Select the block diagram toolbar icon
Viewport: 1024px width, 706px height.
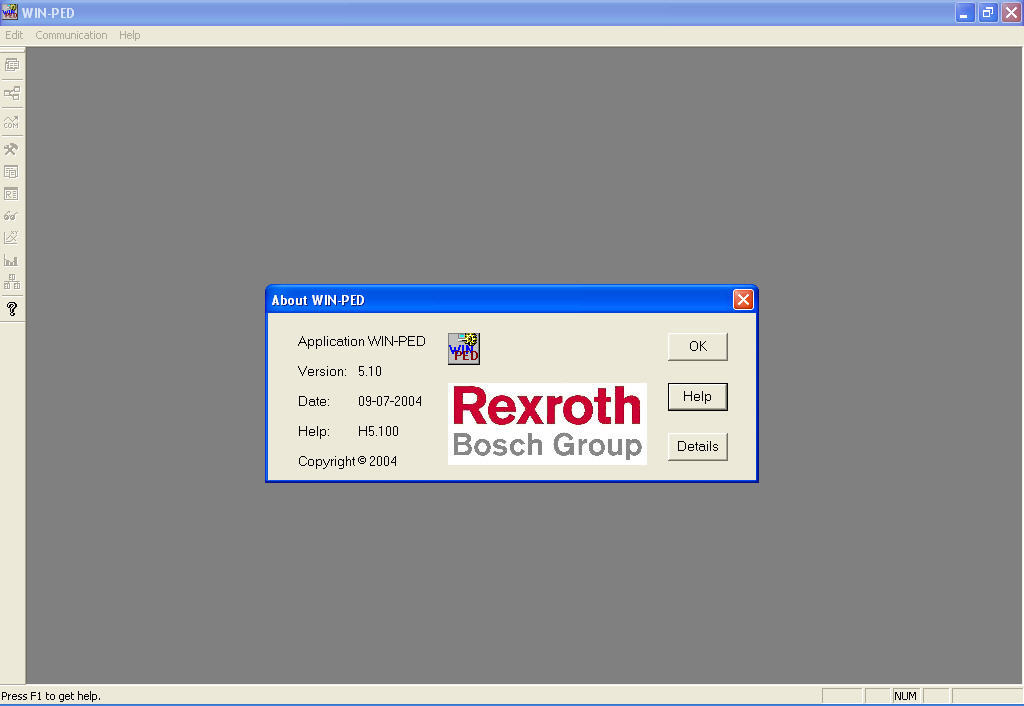point(12,281)
